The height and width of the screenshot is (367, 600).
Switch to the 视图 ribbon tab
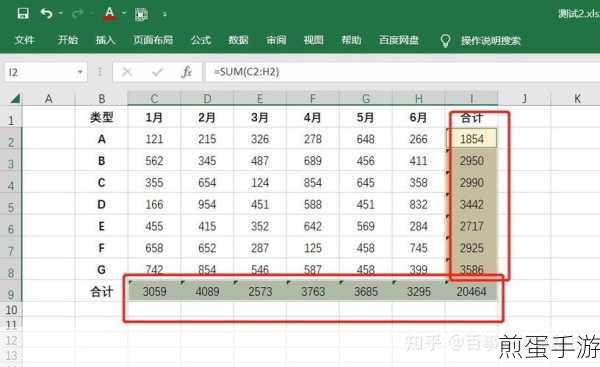click(313, 40)
